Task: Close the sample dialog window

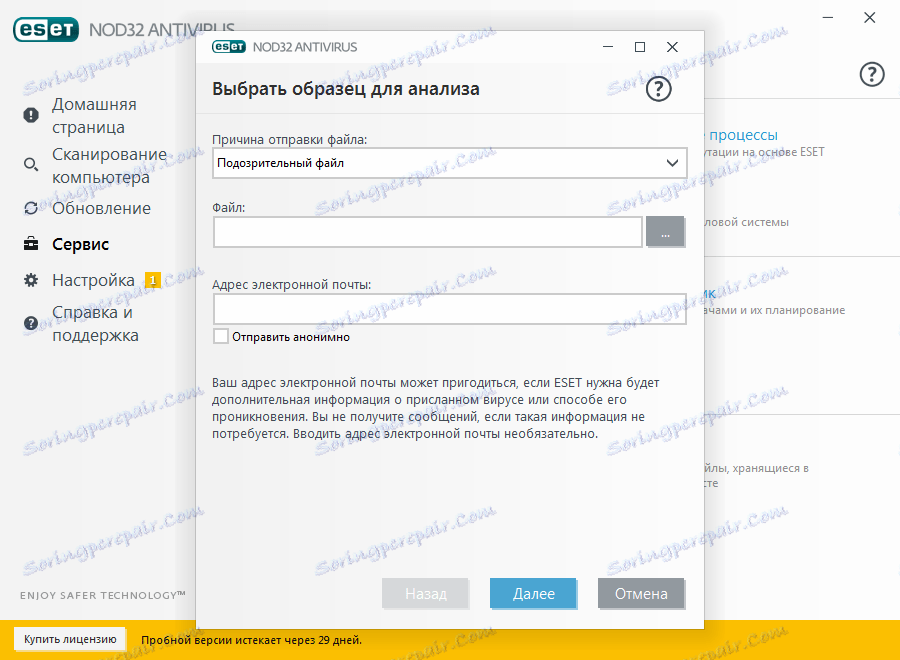Action: 672,47
